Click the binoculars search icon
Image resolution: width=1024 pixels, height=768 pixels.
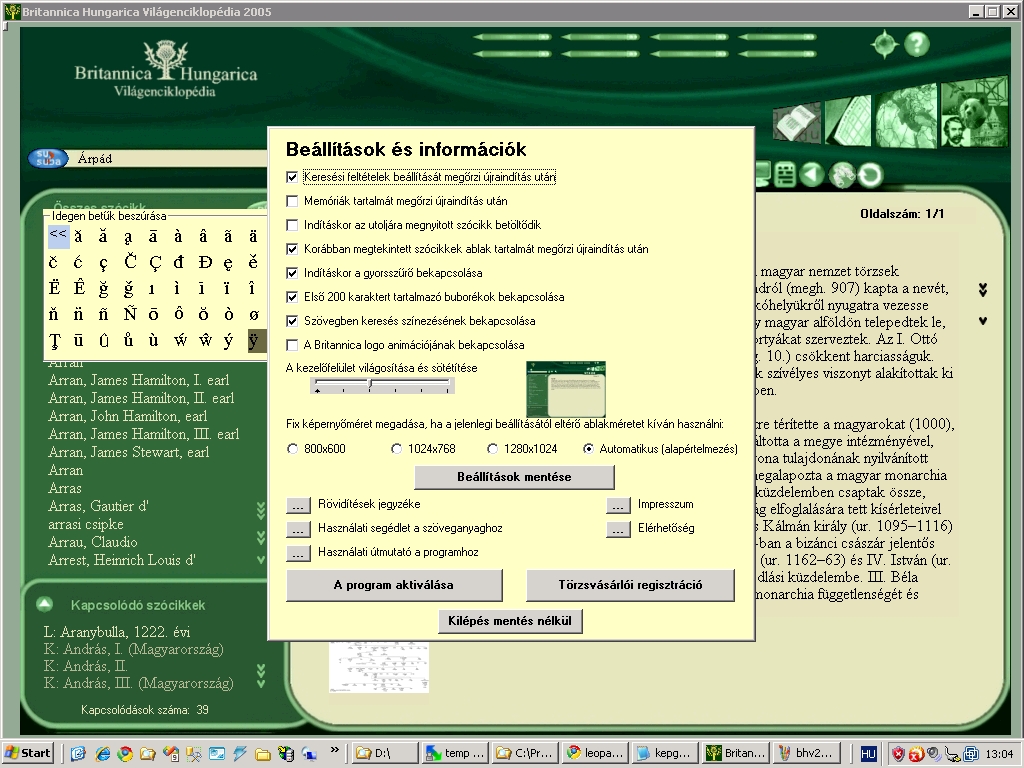click(841, 175)
